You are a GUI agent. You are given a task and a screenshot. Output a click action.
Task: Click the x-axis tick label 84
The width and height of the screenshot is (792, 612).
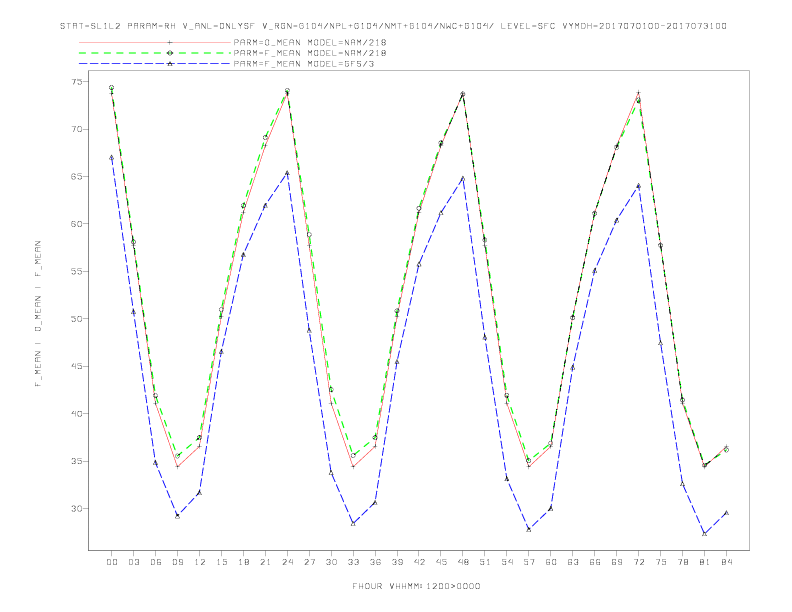point(727,562)
